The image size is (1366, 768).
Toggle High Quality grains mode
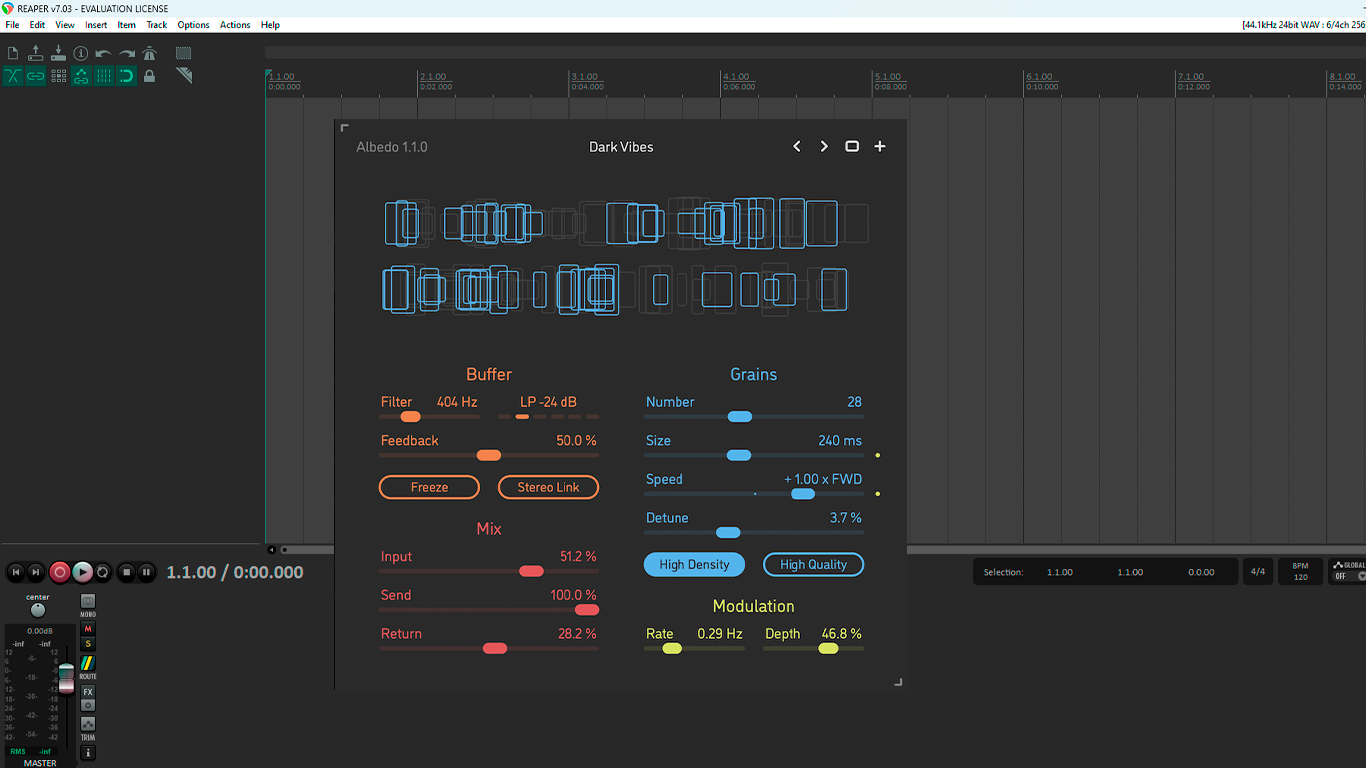(x=813, y=564)
